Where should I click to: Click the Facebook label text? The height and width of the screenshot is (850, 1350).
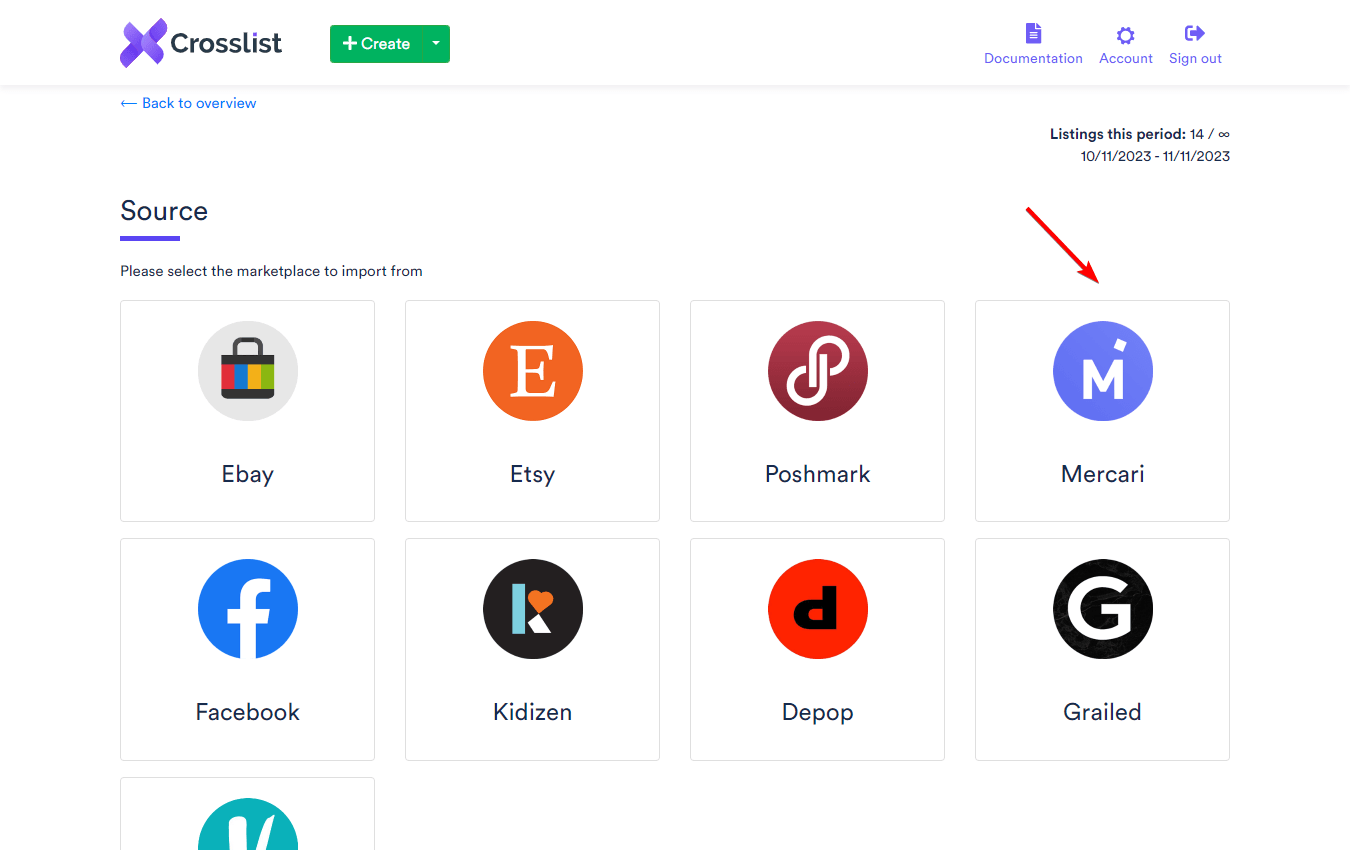(248, 712)
